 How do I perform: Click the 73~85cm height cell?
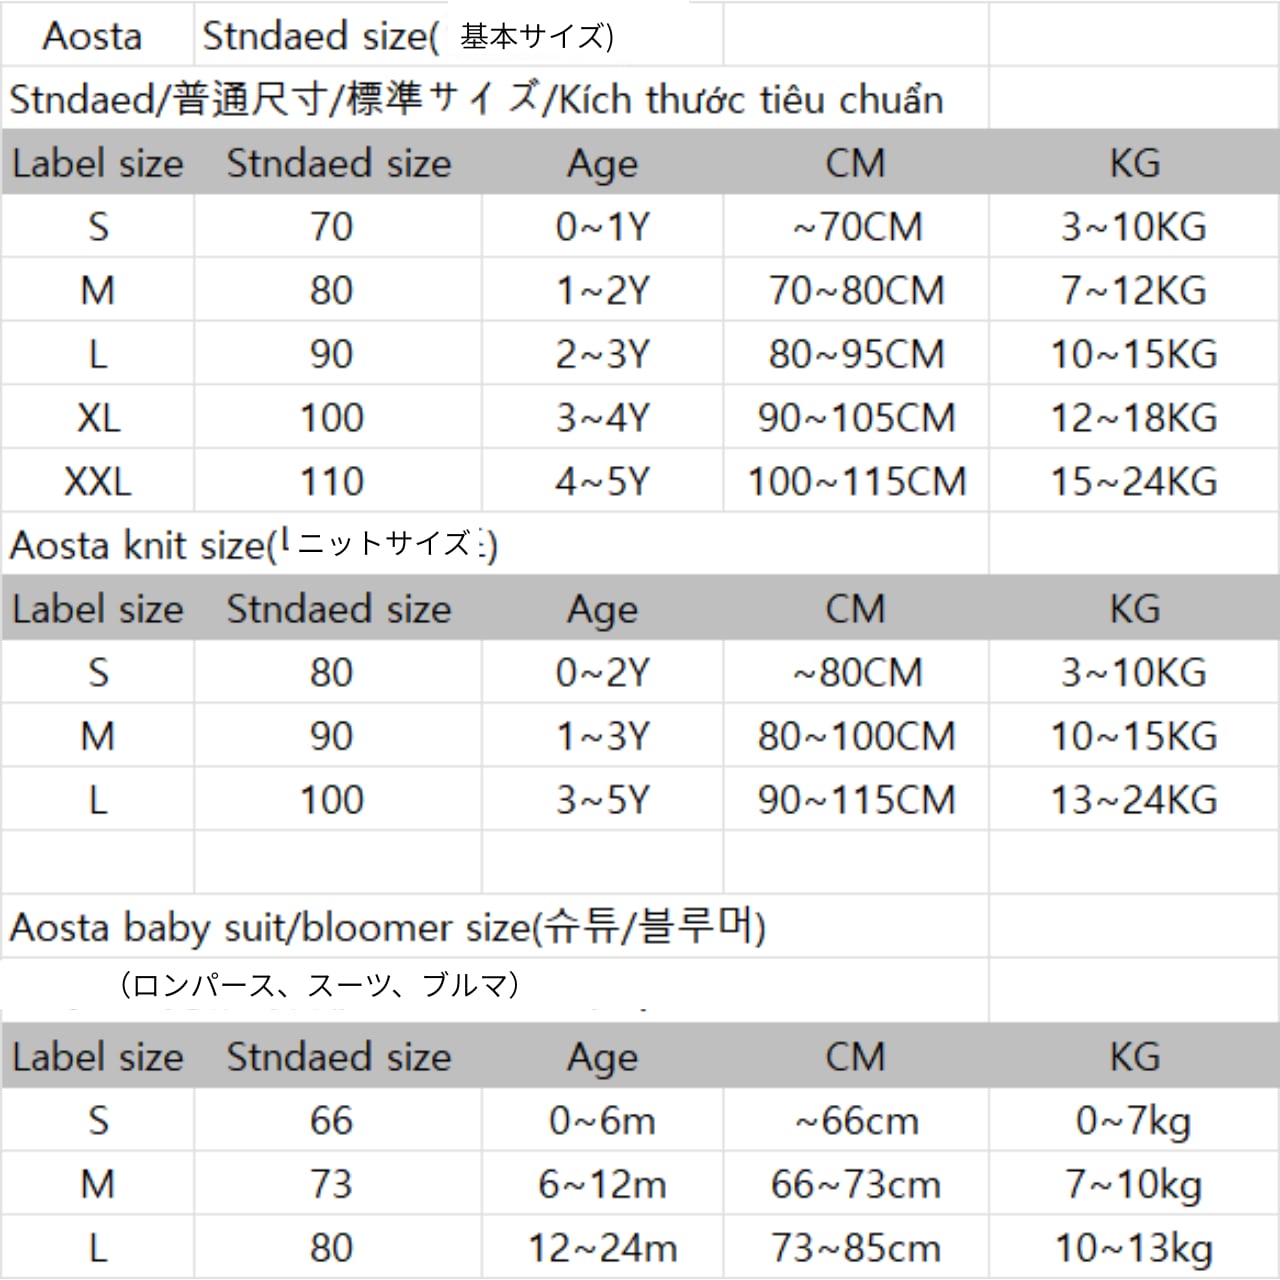pyautogui.click(x=857, y=1248)
